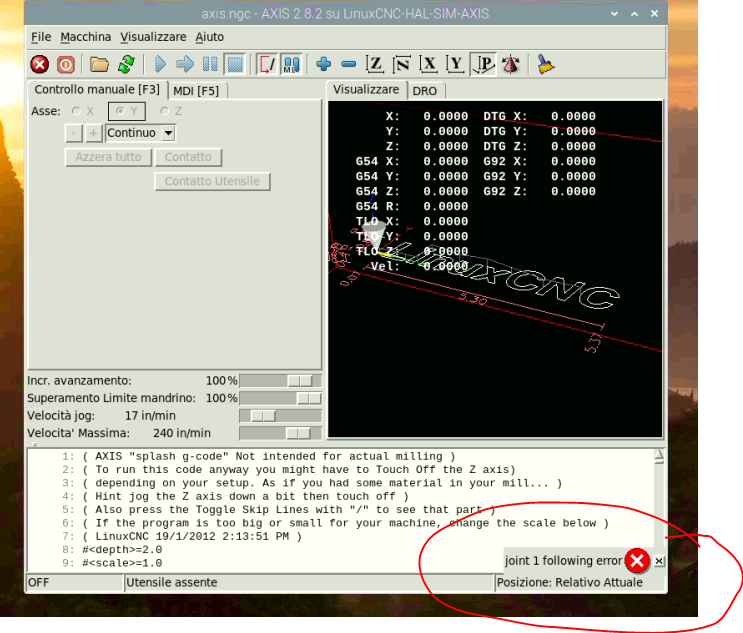Select the DRO tab
Image resolution: width=743 pixels, height=633 pixels.
click(x=425, y=90)
